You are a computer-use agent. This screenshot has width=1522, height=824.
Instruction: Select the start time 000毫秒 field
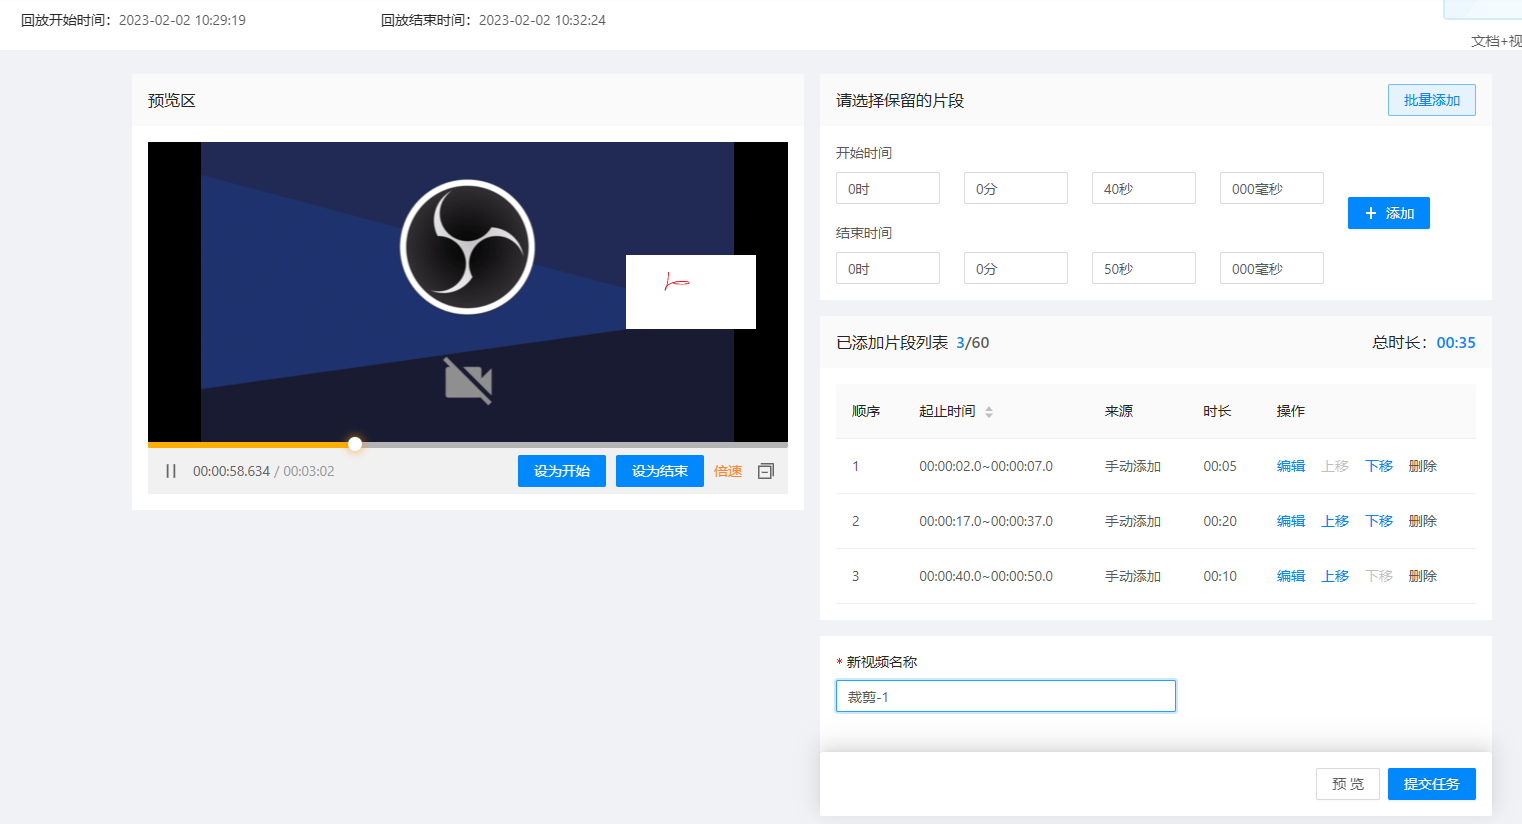click(1272, 188)
